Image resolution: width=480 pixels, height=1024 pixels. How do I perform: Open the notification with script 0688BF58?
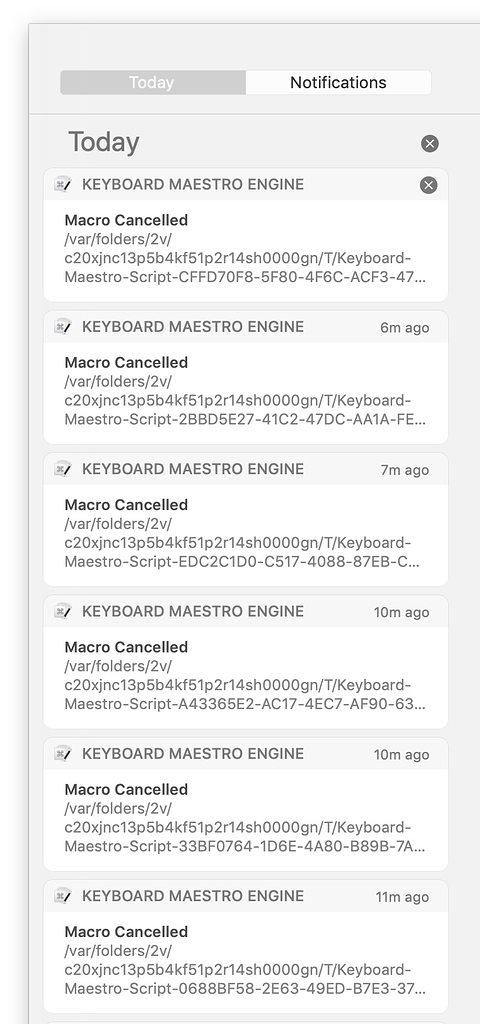tap(246, 947)
